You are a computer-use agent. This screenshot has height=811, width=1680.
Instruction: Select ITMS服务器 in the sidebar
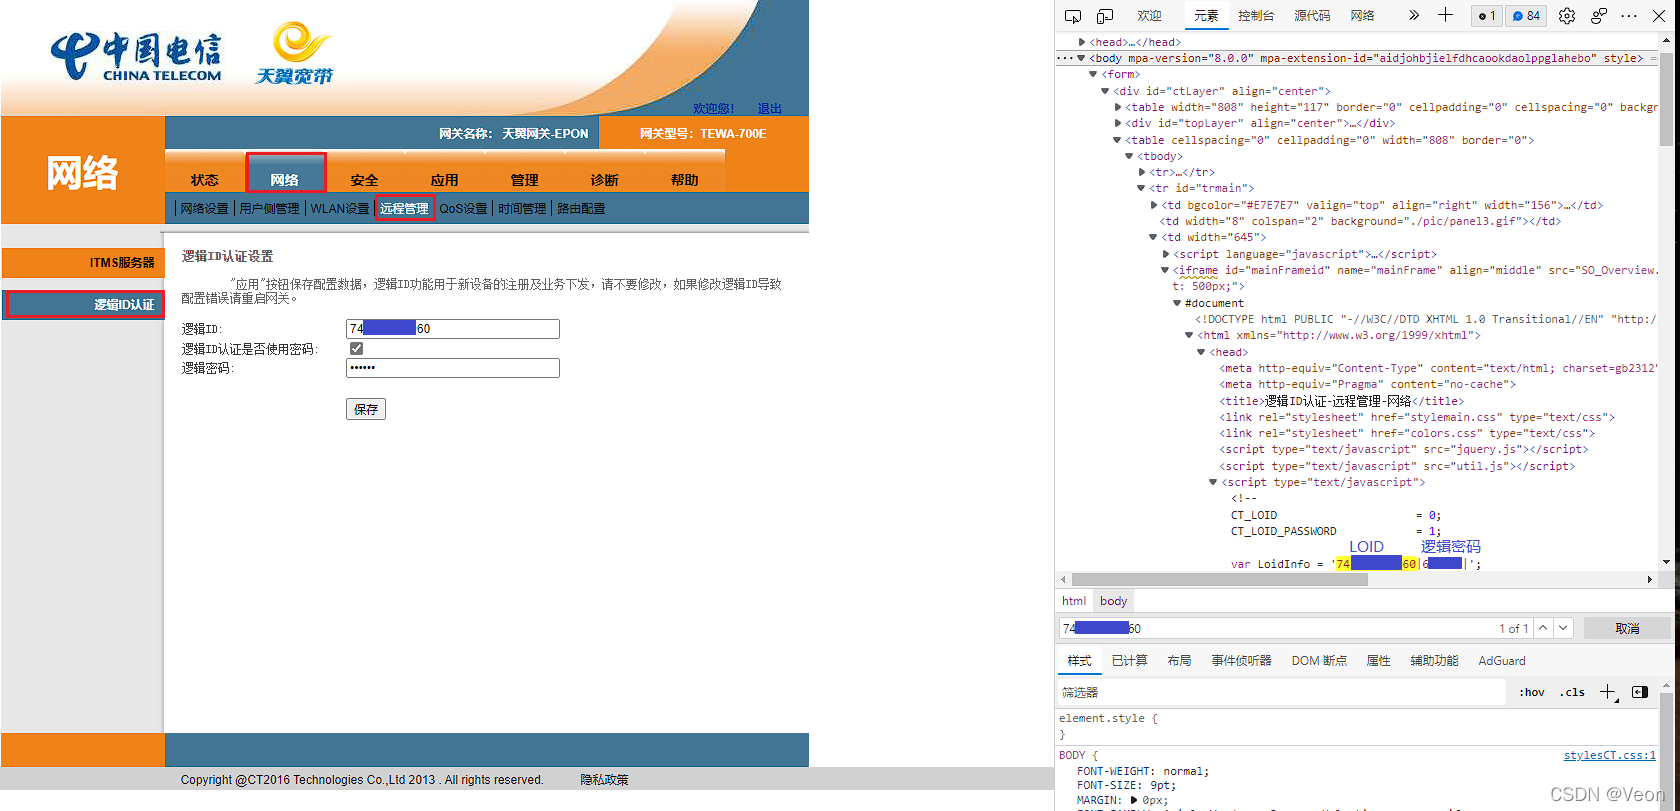pos(82,262)
